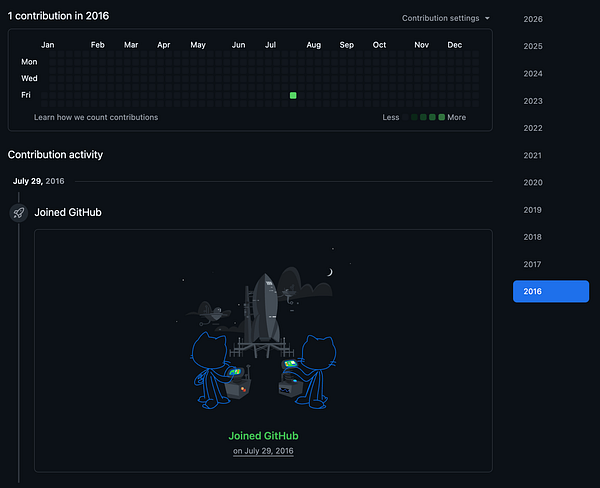600x488 pixels.
Task: Click the Contribution activity heading
Action: [55, 155]
